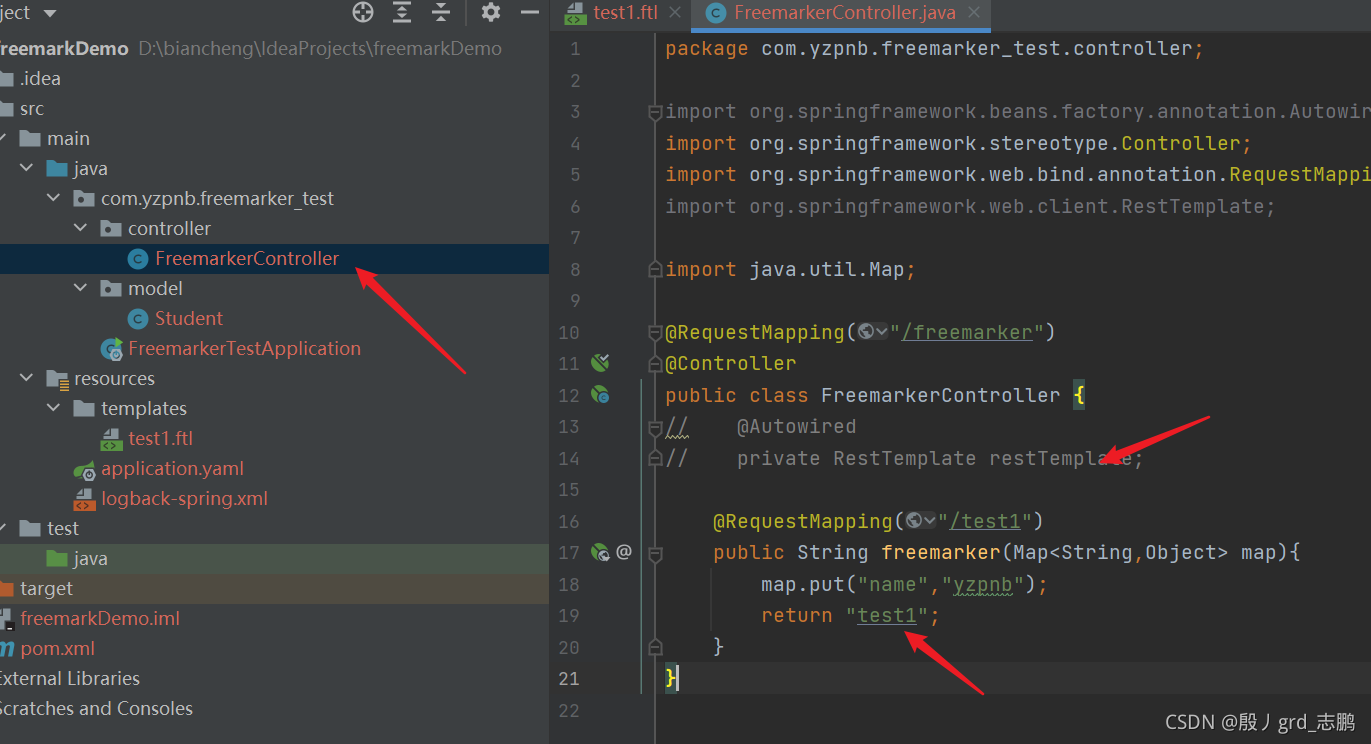The width and height of the screenshot is (1371, 744).
Task: Close the FreemarkerController.java tab
Action: 974,13
